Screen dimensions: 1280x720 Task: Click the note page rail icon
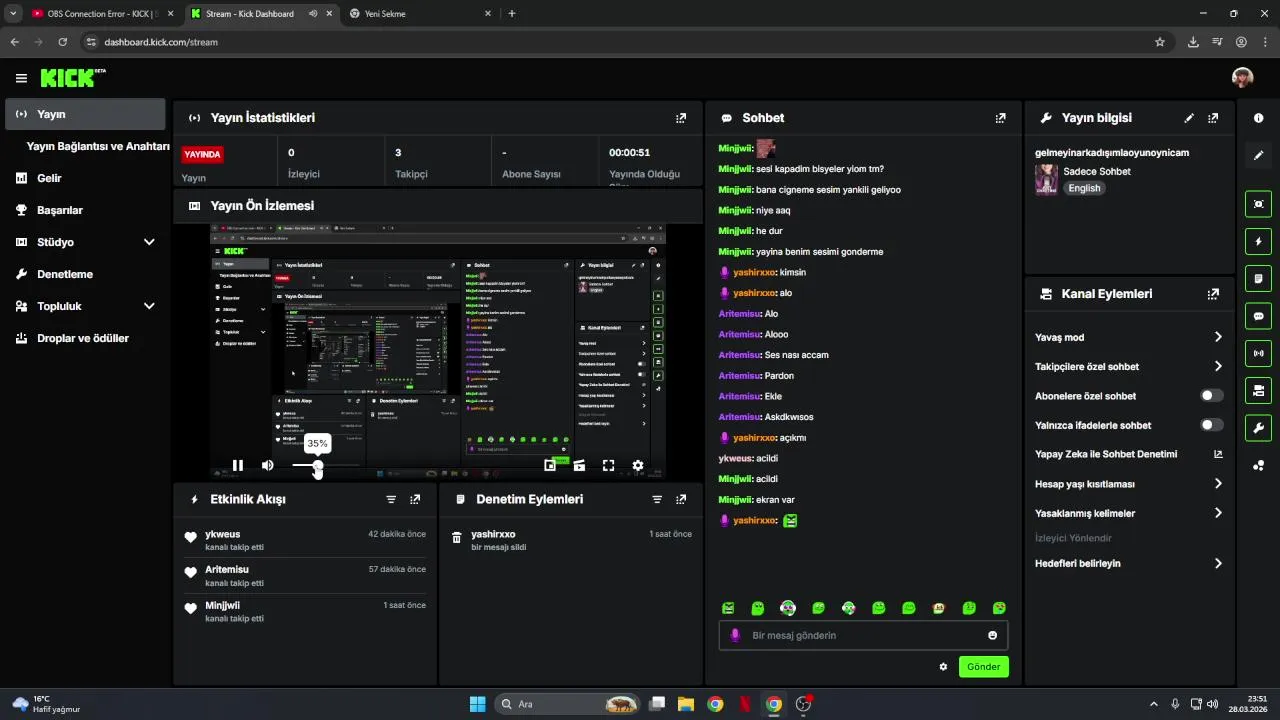click(1258, 278)
